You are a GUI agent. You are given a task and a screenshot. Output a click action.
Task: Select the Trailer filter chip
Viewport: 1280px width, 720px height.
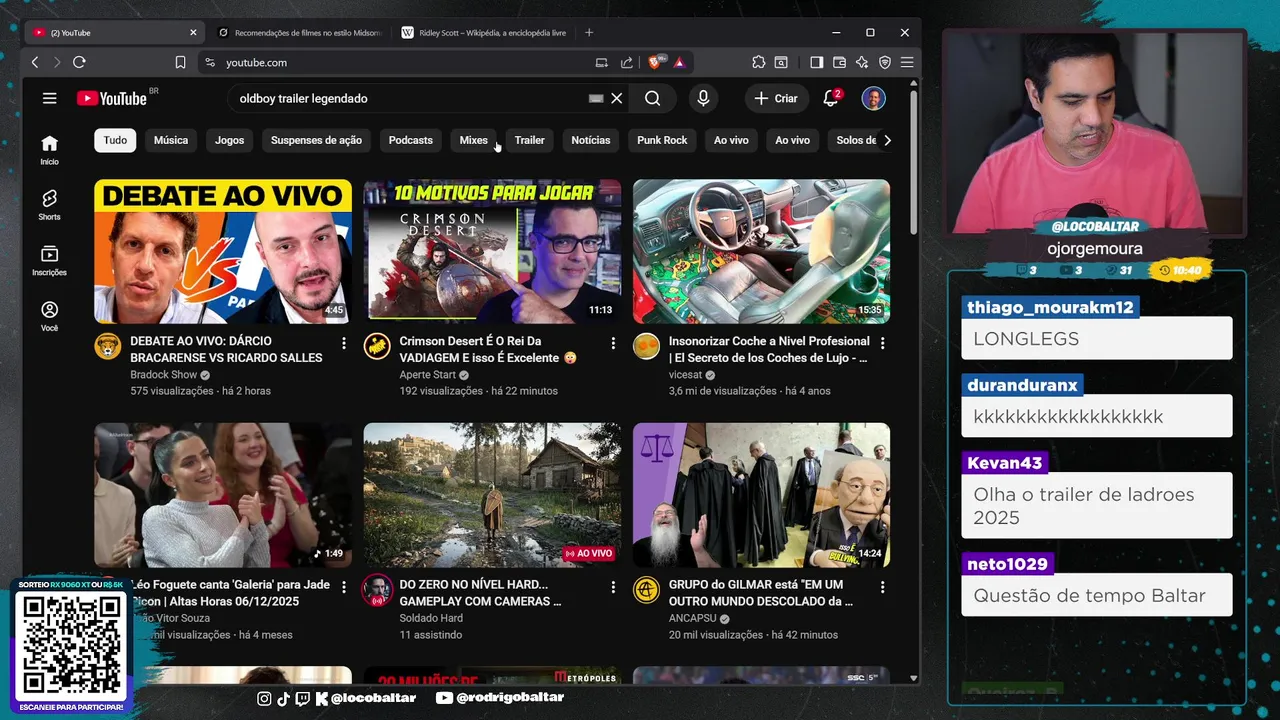pyautogui.click(x=530, y=140)
